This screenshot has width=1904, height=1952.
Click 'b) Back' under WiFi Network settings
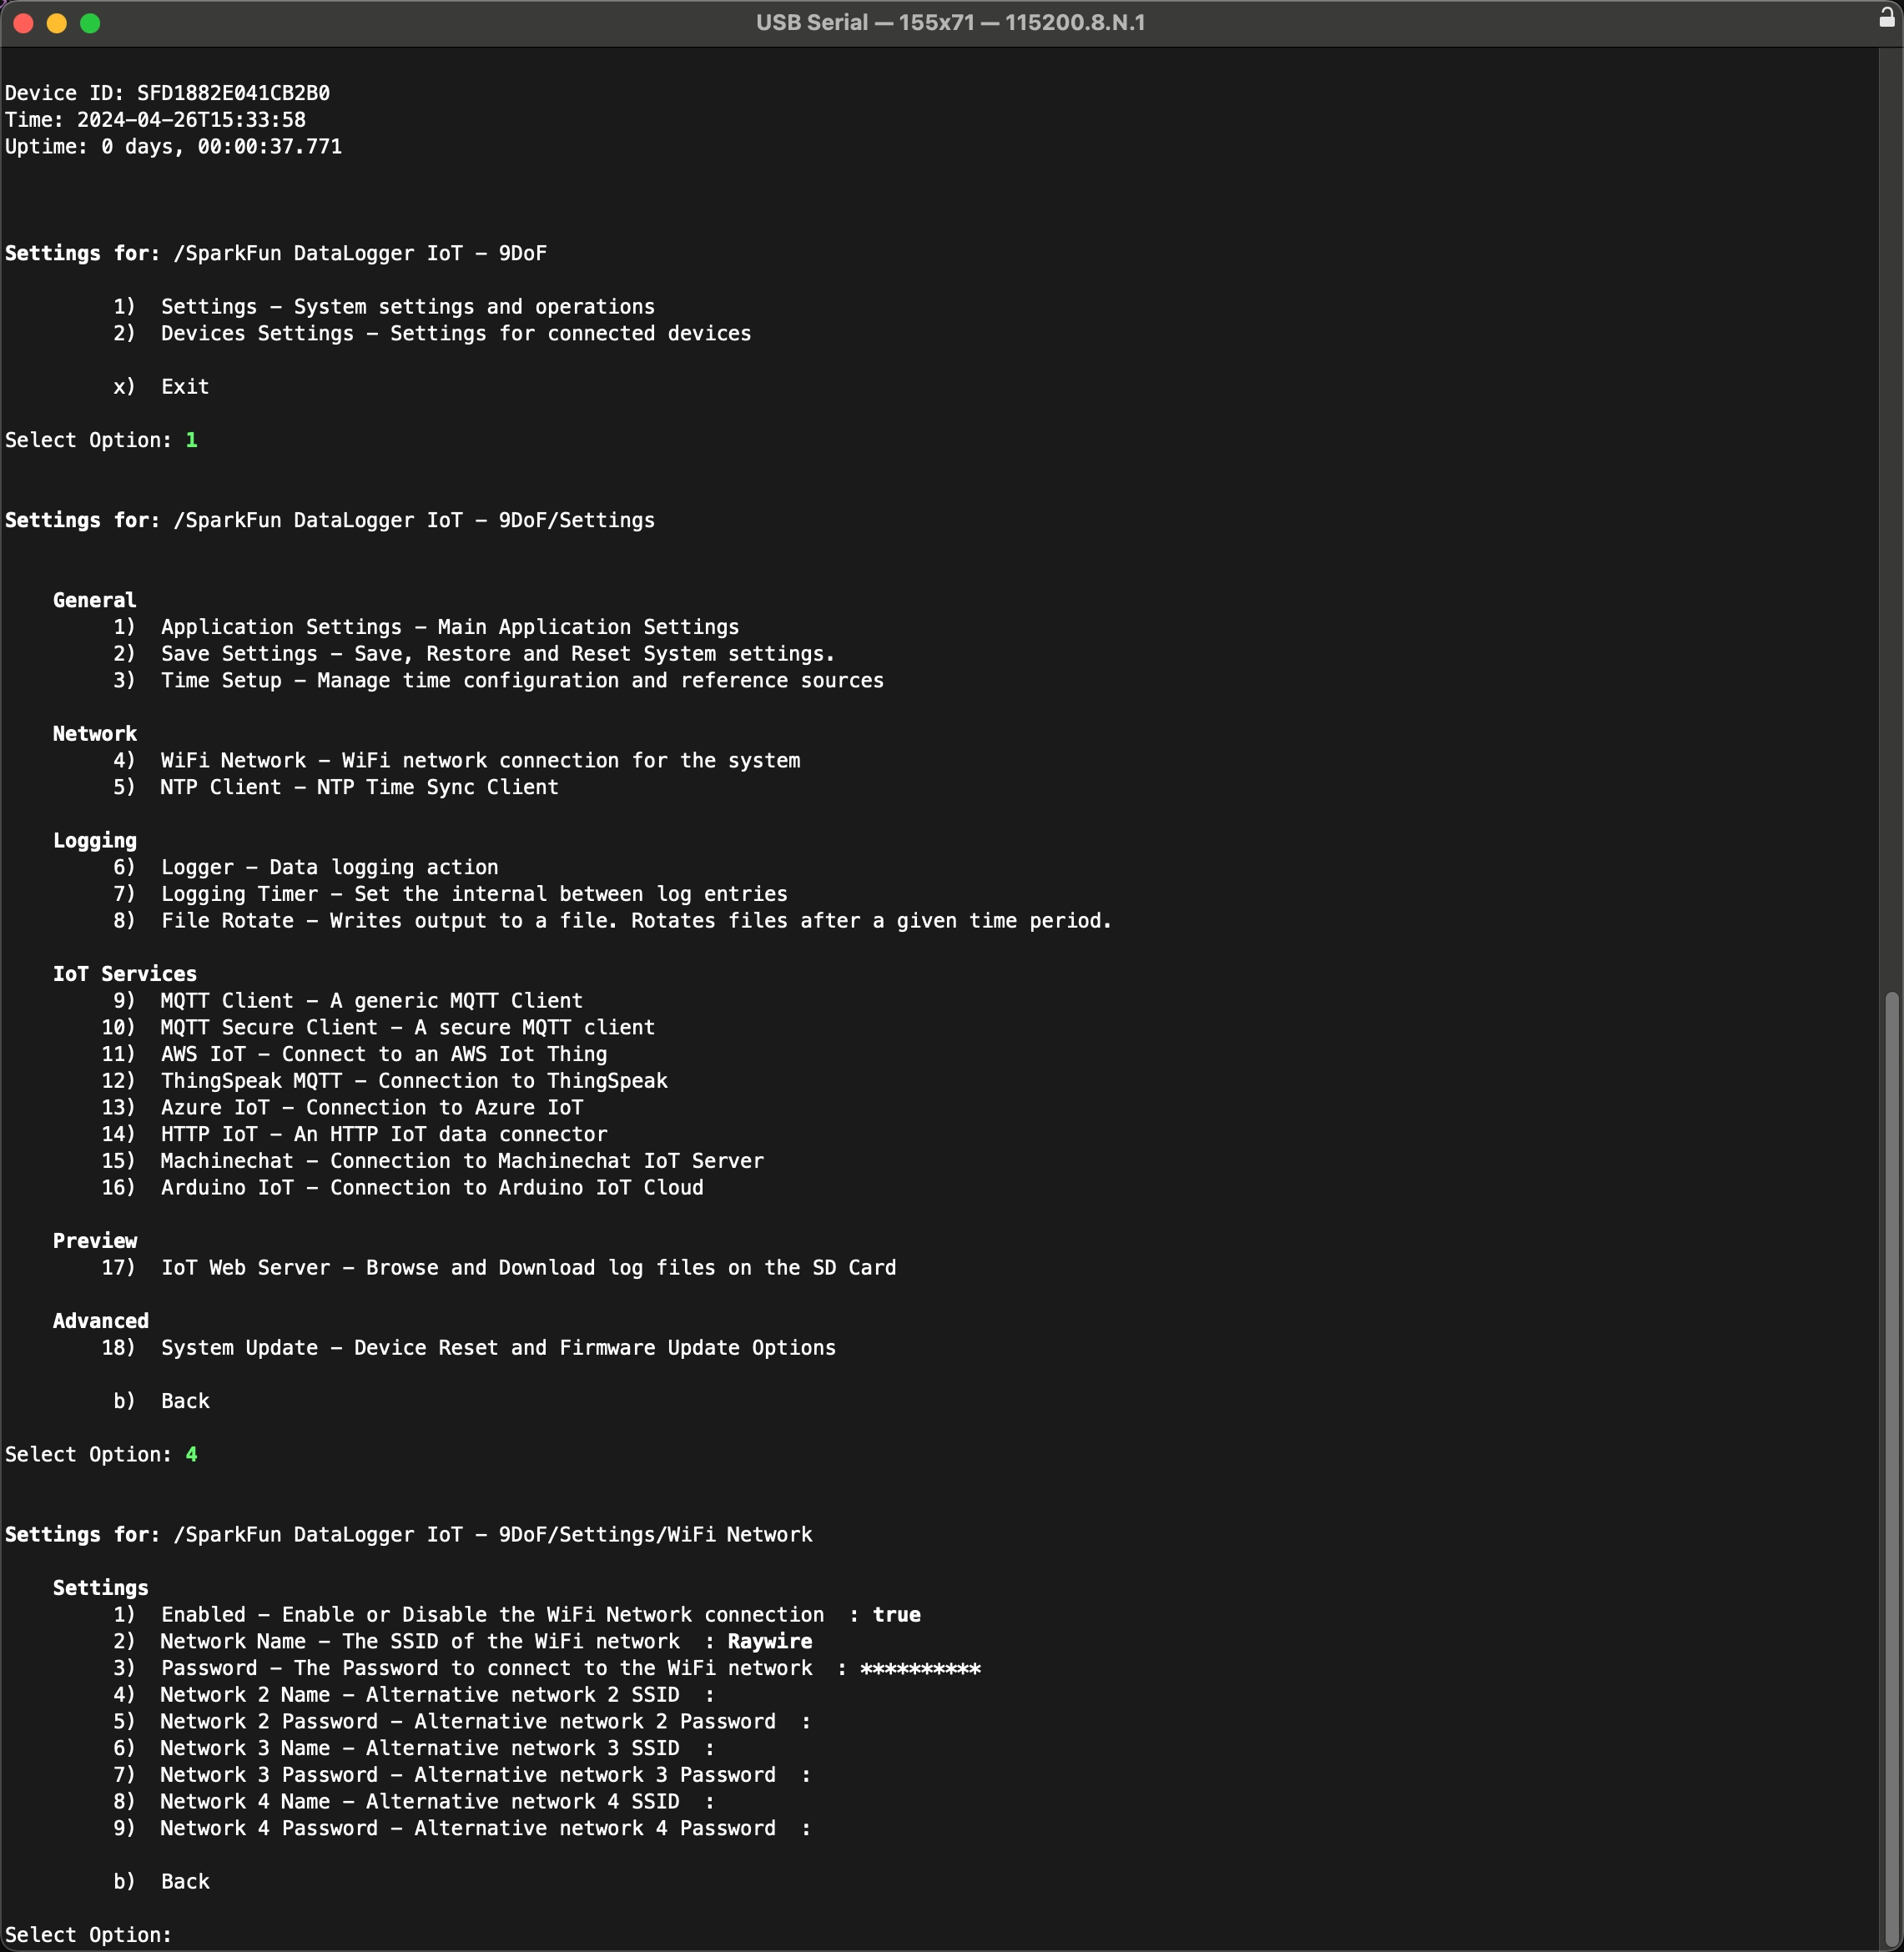161,1882
